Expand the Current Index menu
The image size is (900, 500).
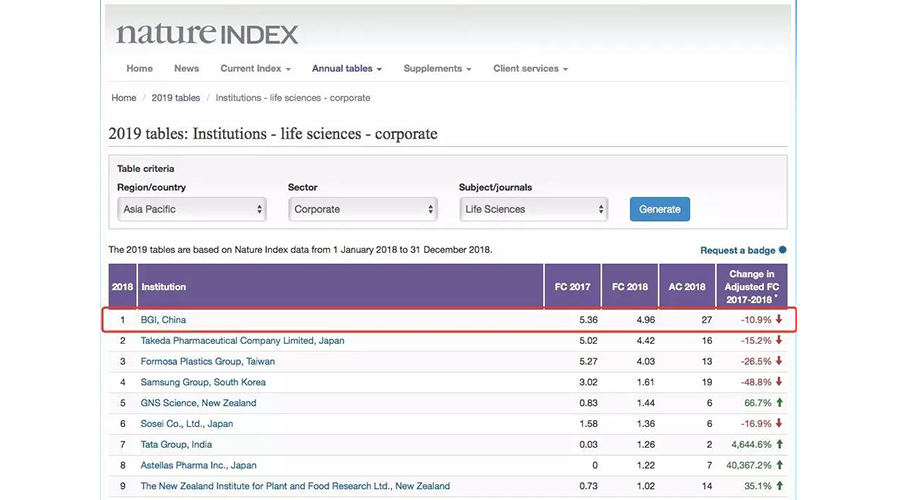[255, 68]
